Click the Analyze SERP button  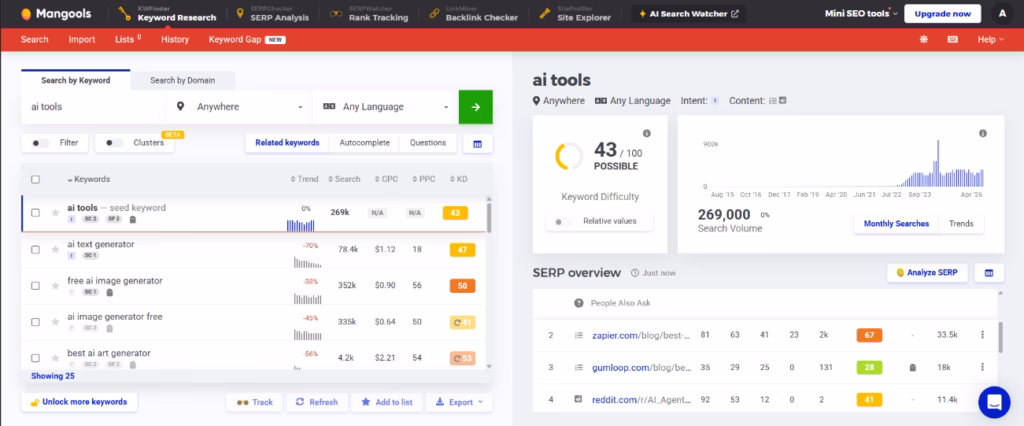pyautogui.click(x=927, y=272)
